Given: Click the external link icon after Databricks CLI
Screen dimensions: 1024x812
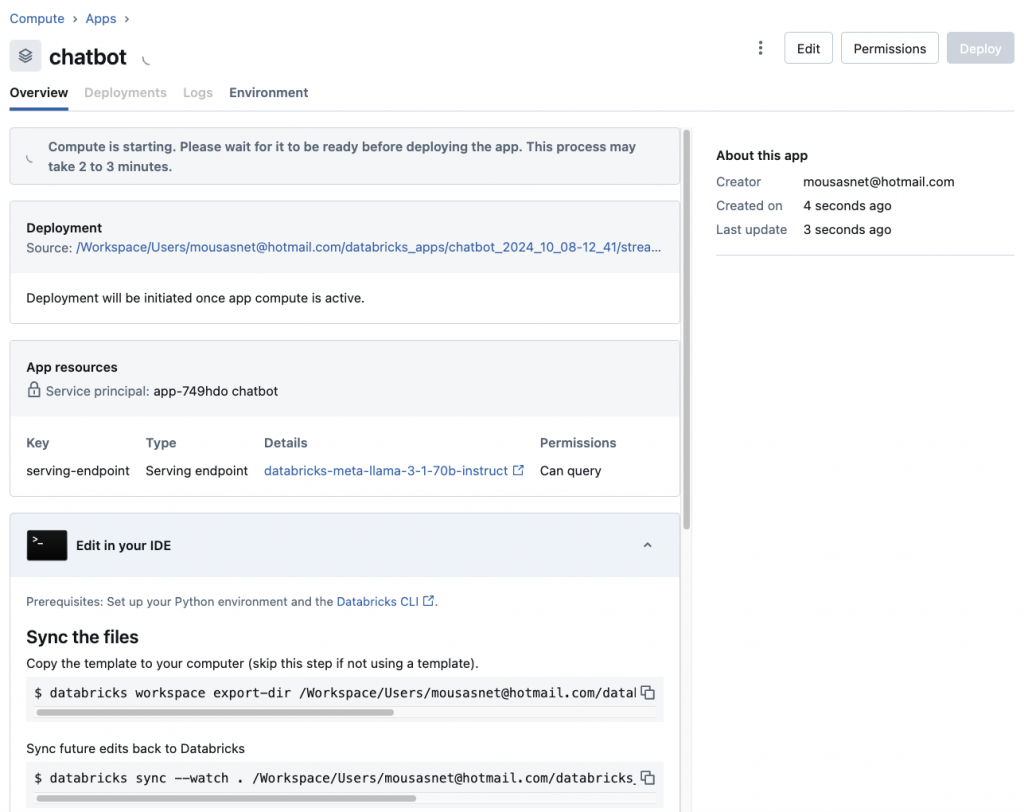Looking at the screenshot, I should 429,601.
